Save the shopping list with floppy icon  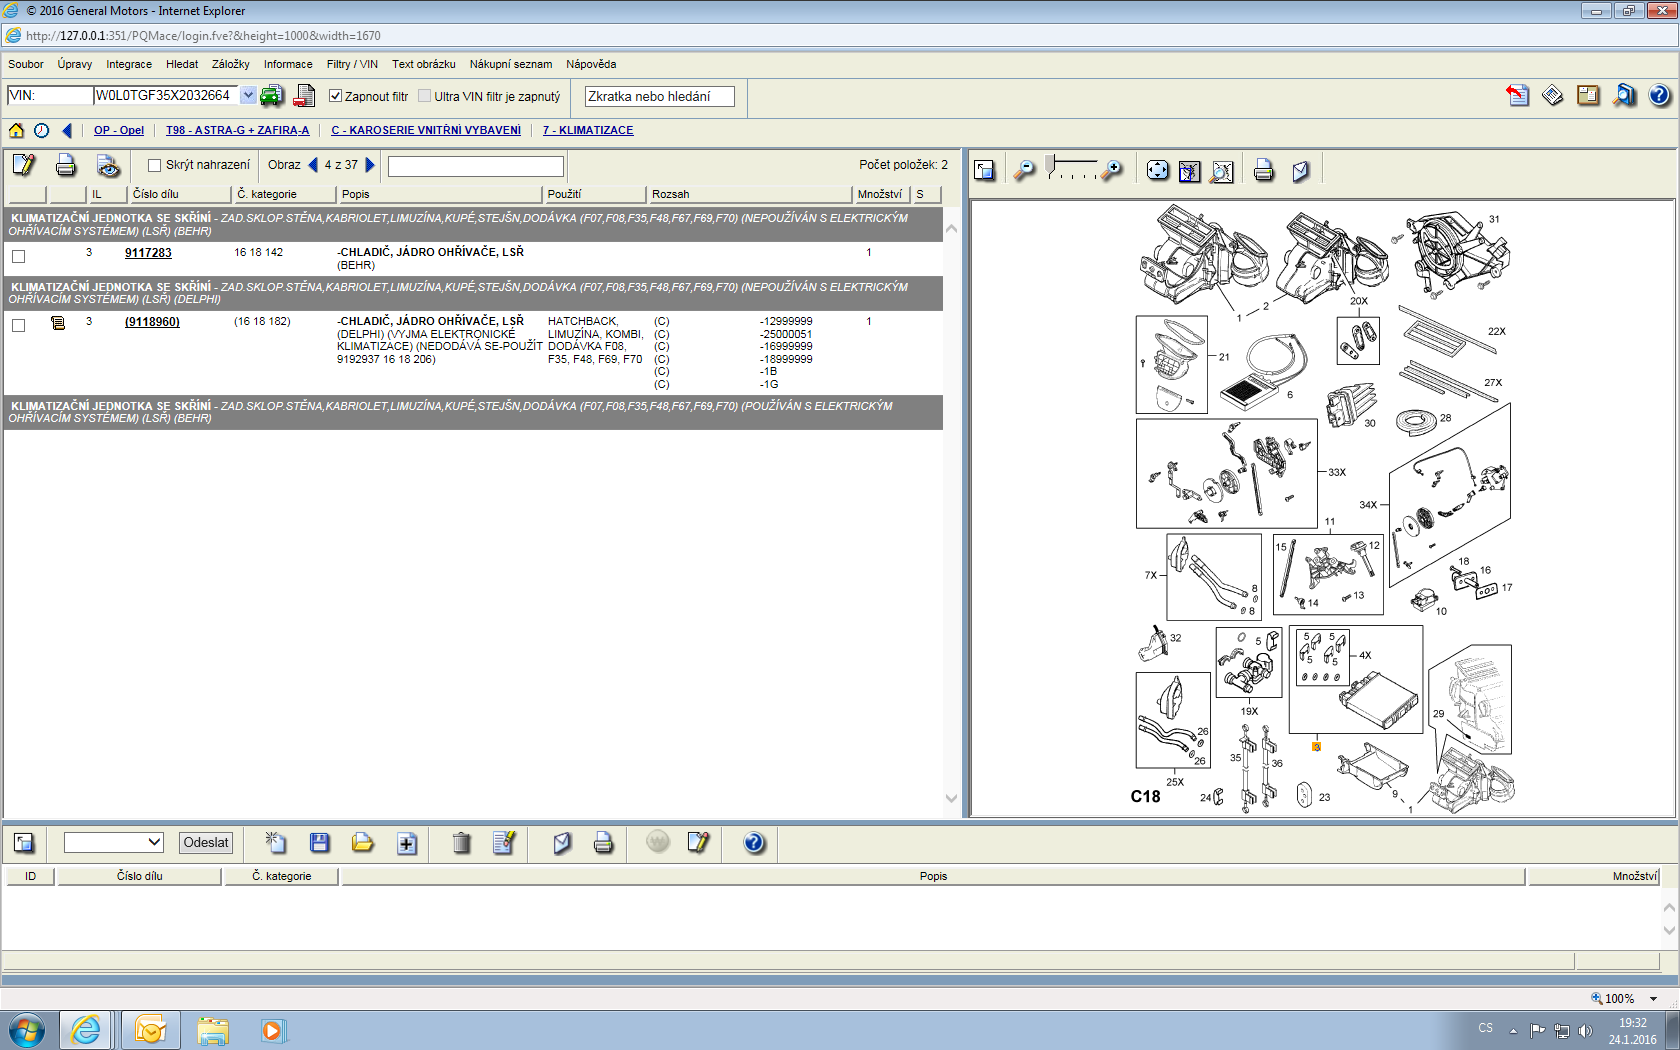[x=320, y=843]
